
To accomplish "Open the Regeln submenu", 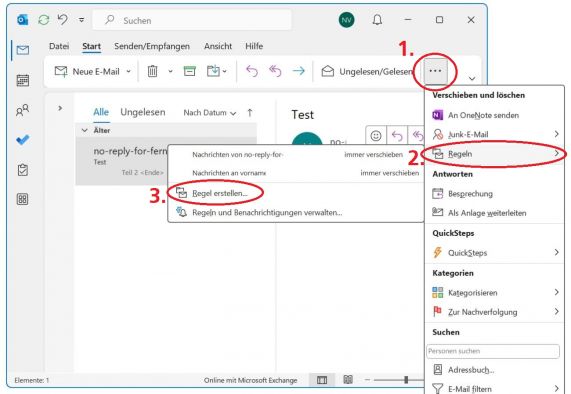I will 494,154.
